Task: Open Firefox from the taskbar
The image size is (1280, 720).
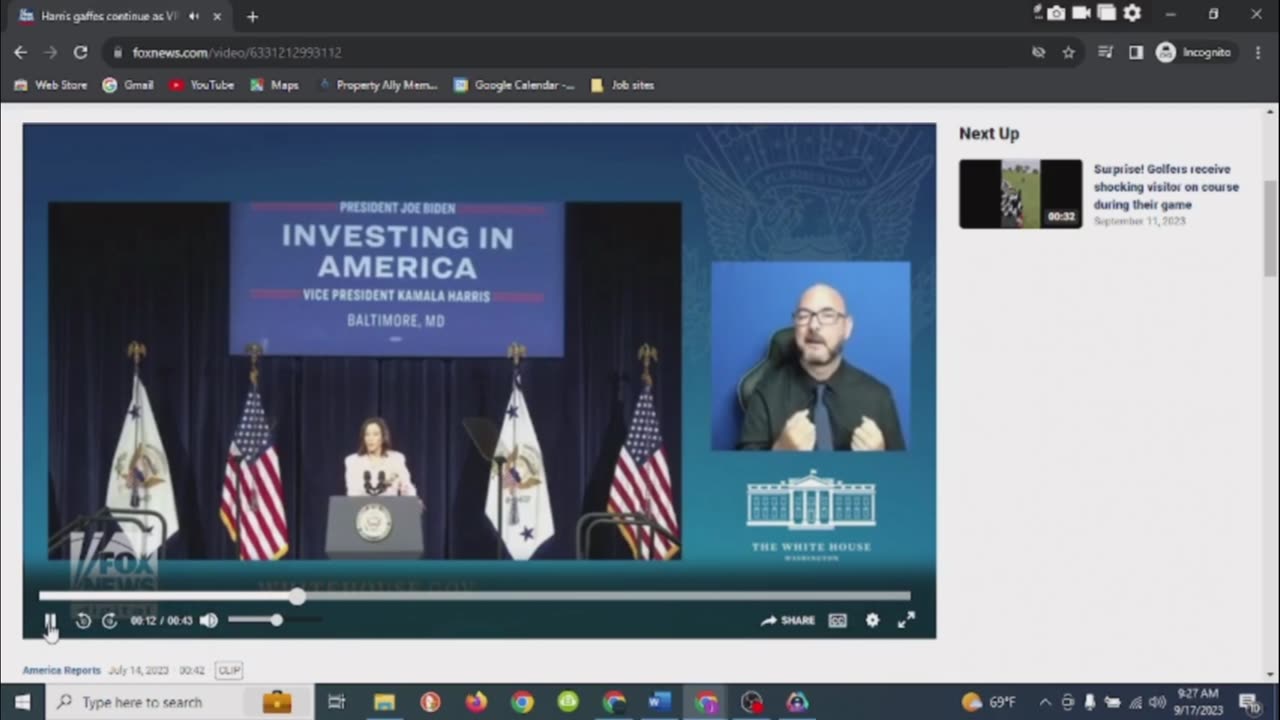Action: click(476, 702)
